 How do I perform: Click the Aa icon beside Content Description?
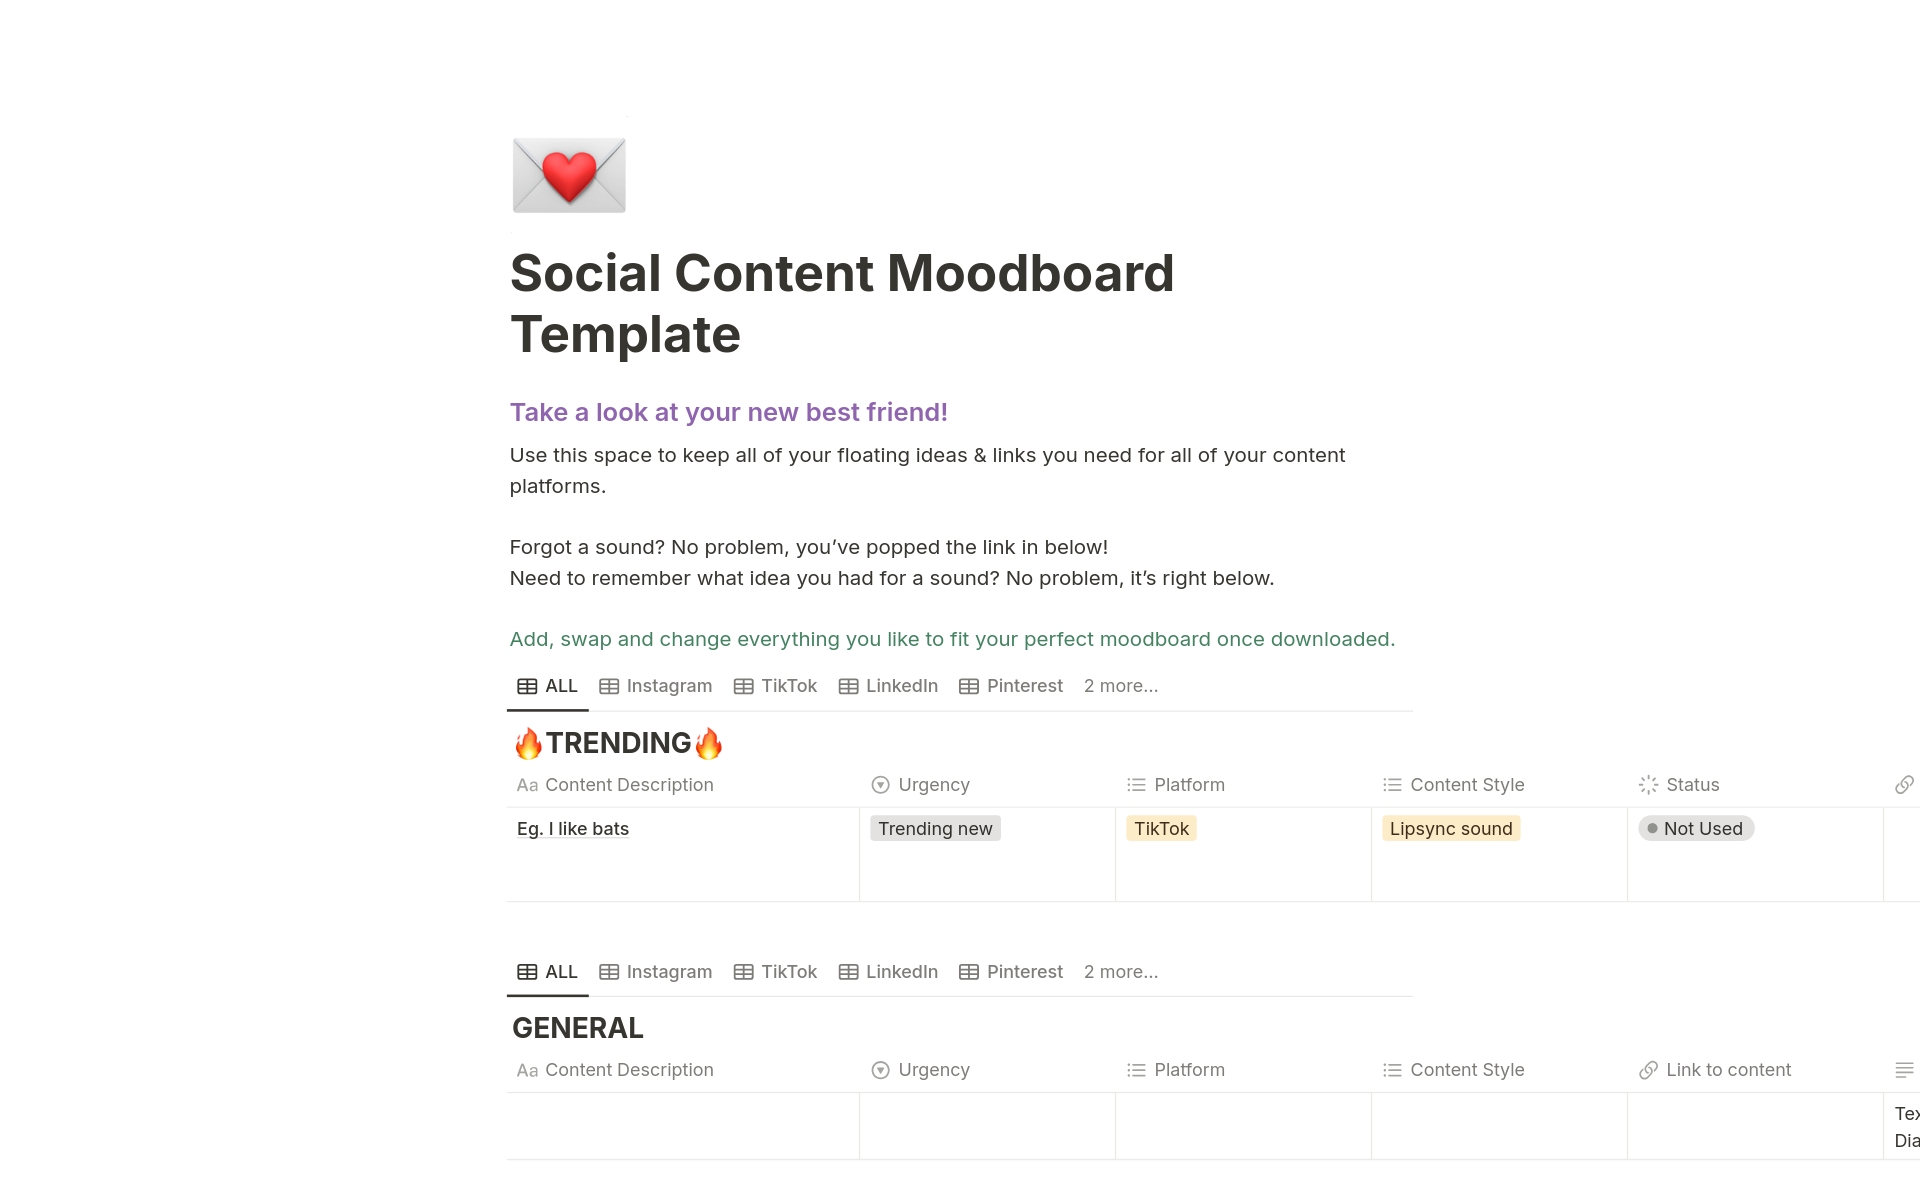click(528, 785)
